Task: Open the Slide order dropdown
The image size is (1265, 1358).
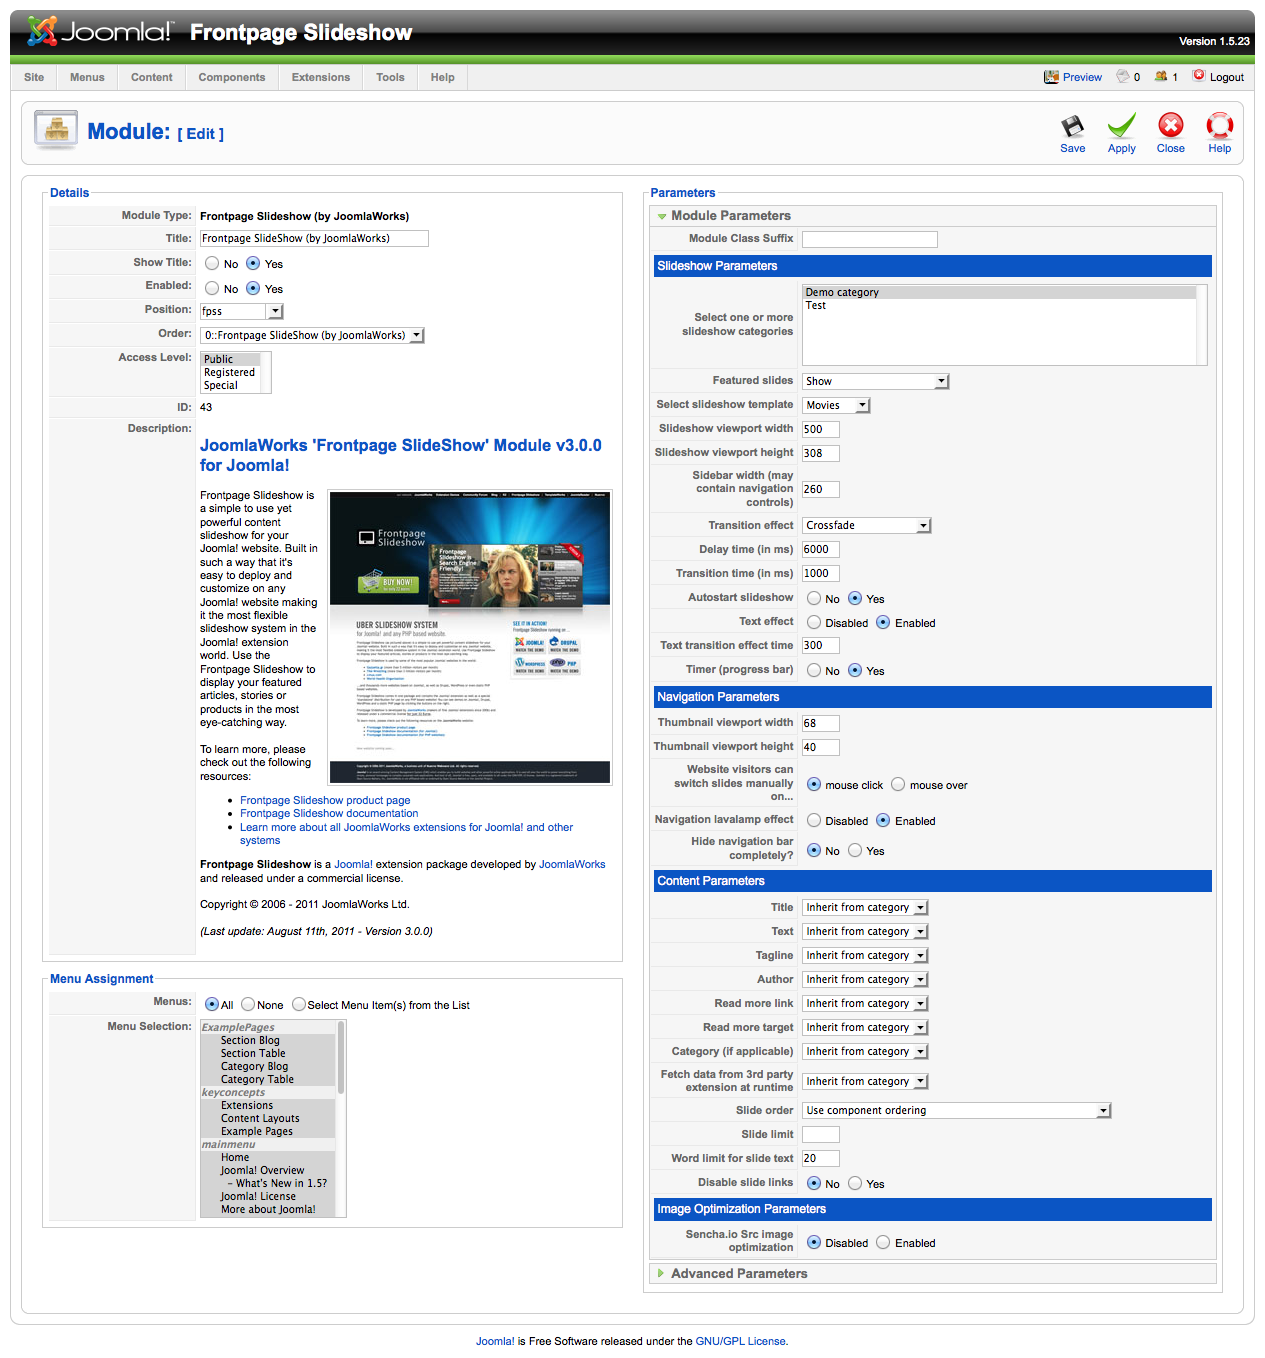Action: click(x=957, y=1111)
